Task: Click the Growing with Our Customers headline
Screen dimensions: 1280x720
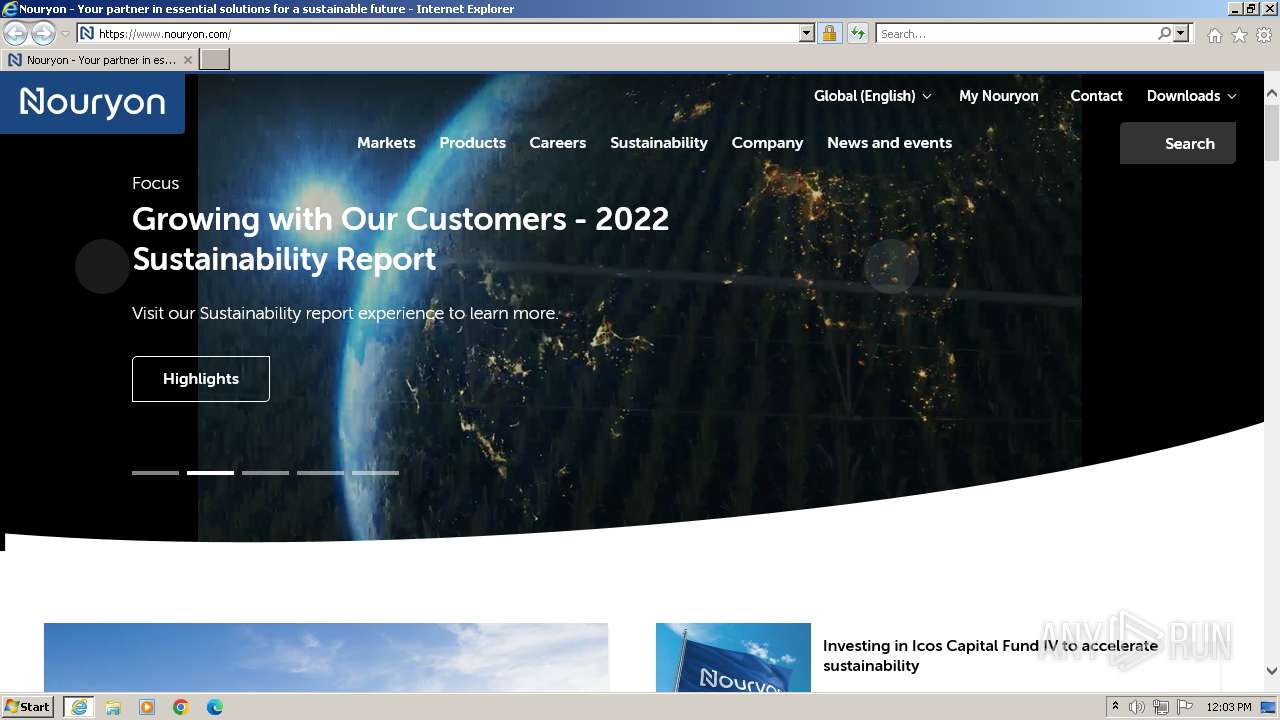Action: [400, 239]
